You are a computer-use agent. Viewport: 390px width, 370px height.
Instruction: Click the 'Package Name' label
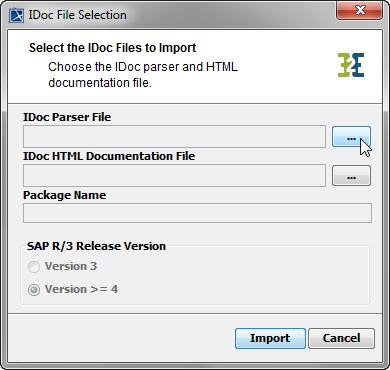coord(64,195)
